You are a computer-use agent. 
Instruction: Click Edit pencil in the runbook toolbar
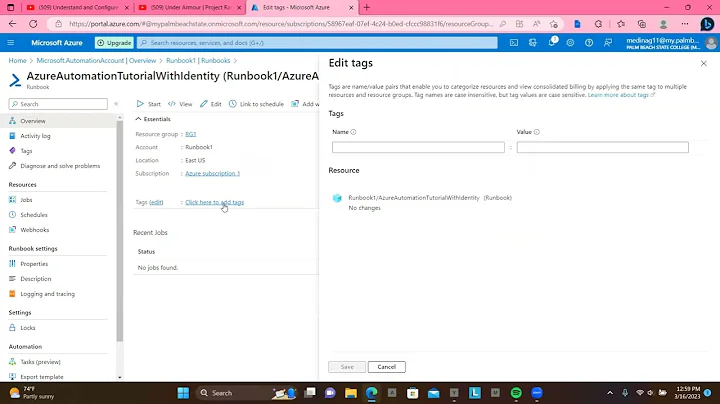pos(211,104)
